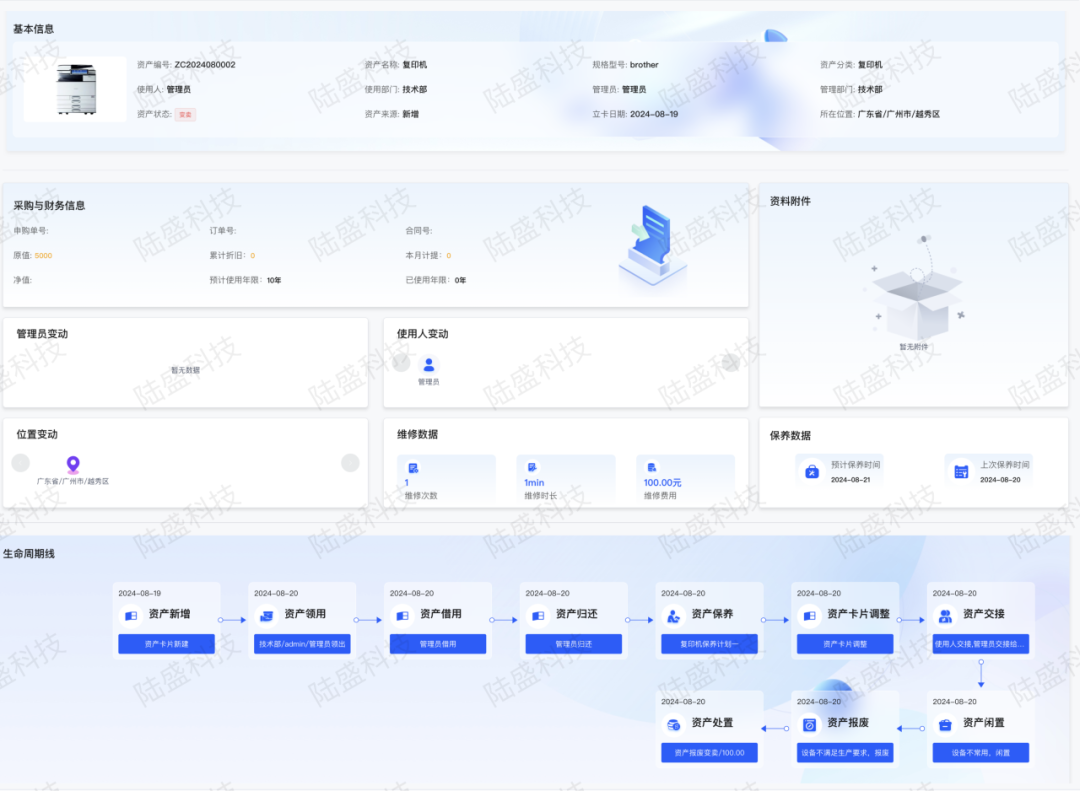
Task: Go to previous item in 使用人变动 carousel
Action: tap(401, 362)
